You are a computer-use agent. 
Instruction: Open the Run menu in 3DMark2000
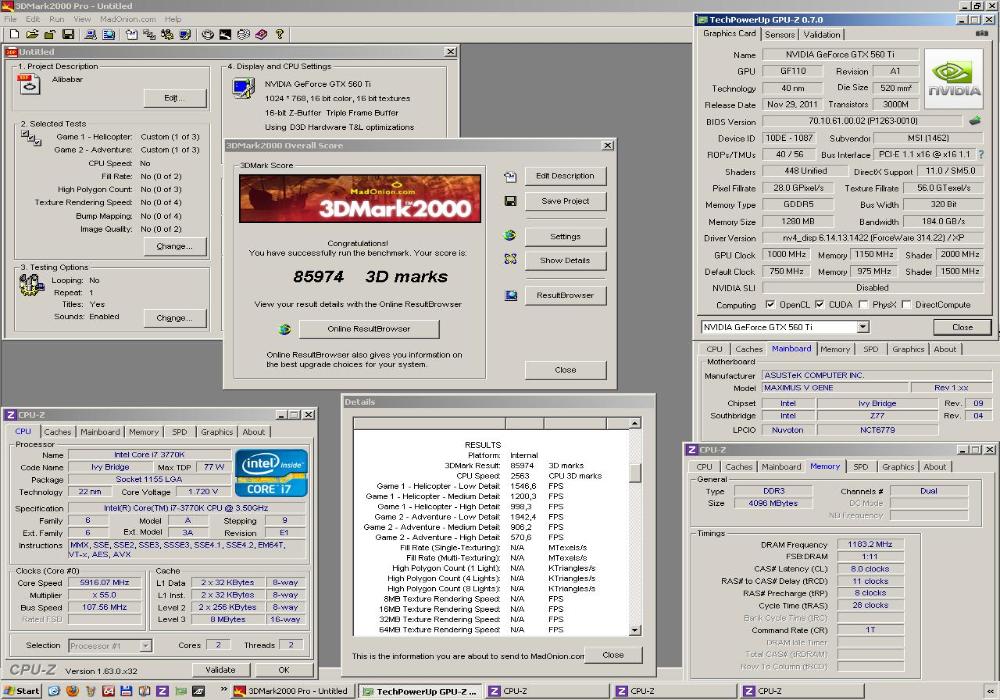coord(57,19)
